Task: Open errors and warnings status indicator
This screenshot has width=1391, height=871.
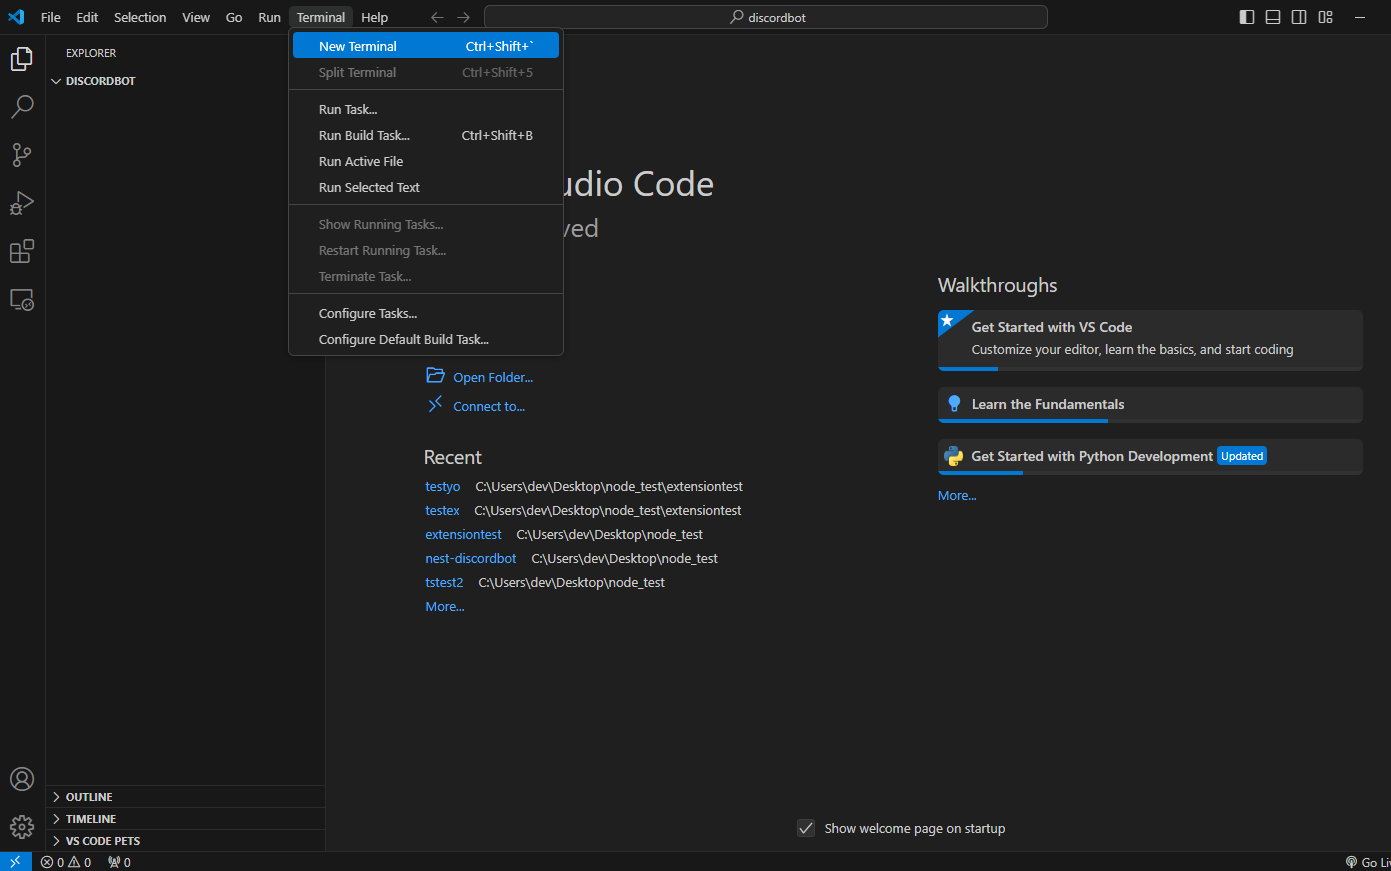Action: (x=66, y=862)
